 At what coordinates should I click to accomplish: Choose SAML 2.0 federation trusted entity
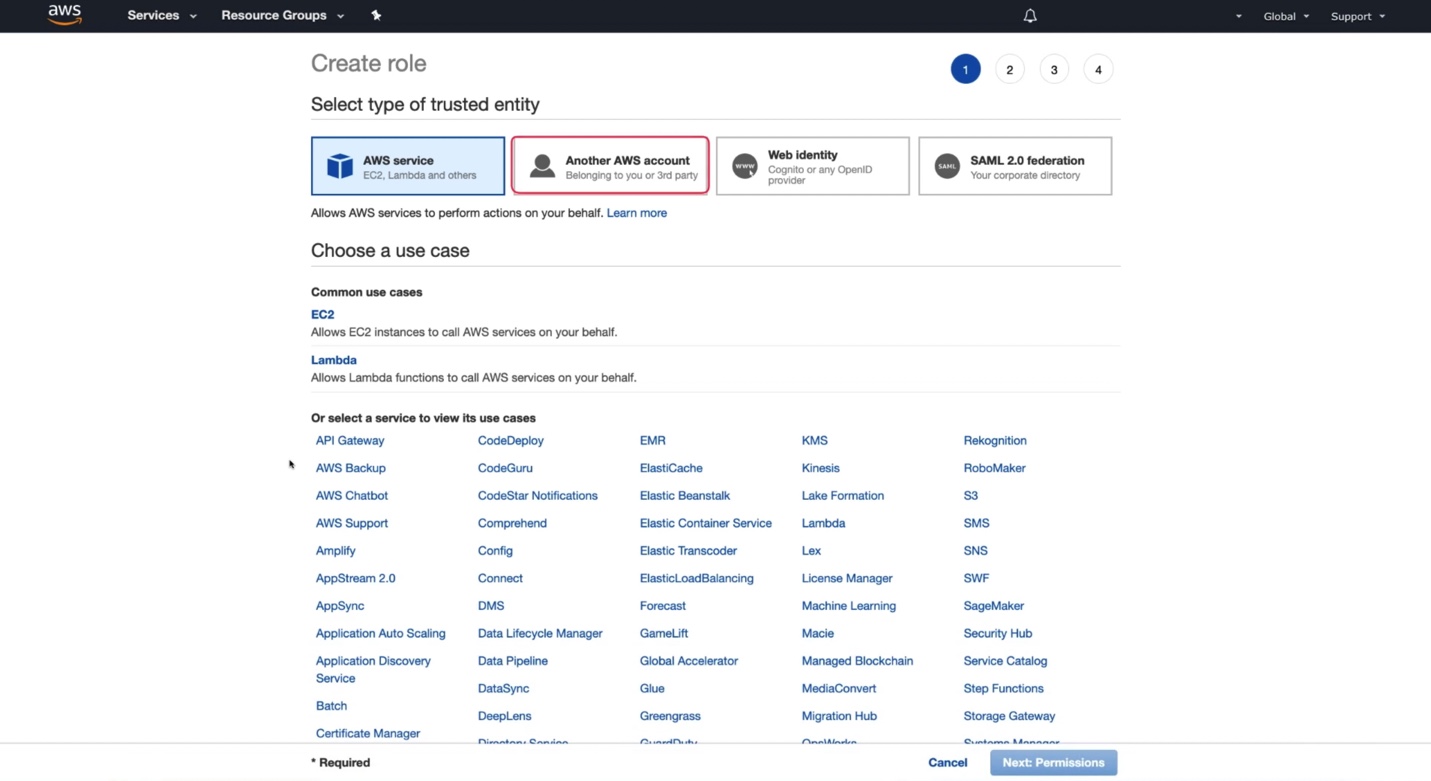(x=1015, y=166)
